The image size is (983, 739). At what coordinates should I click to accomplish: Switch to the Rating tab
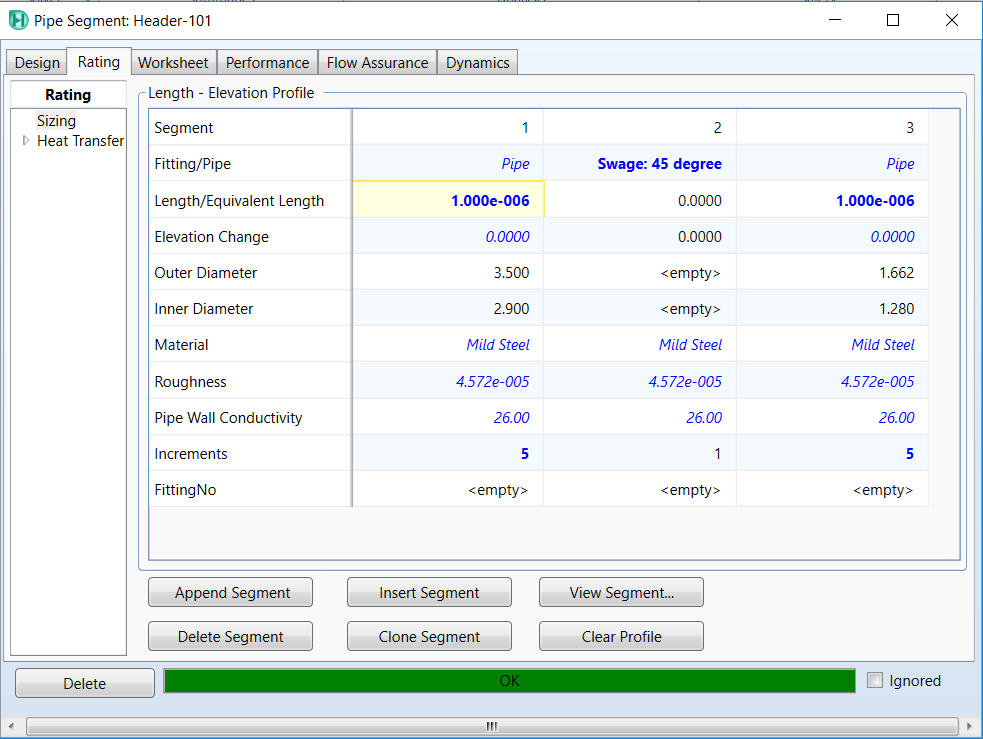coord(98,61)
